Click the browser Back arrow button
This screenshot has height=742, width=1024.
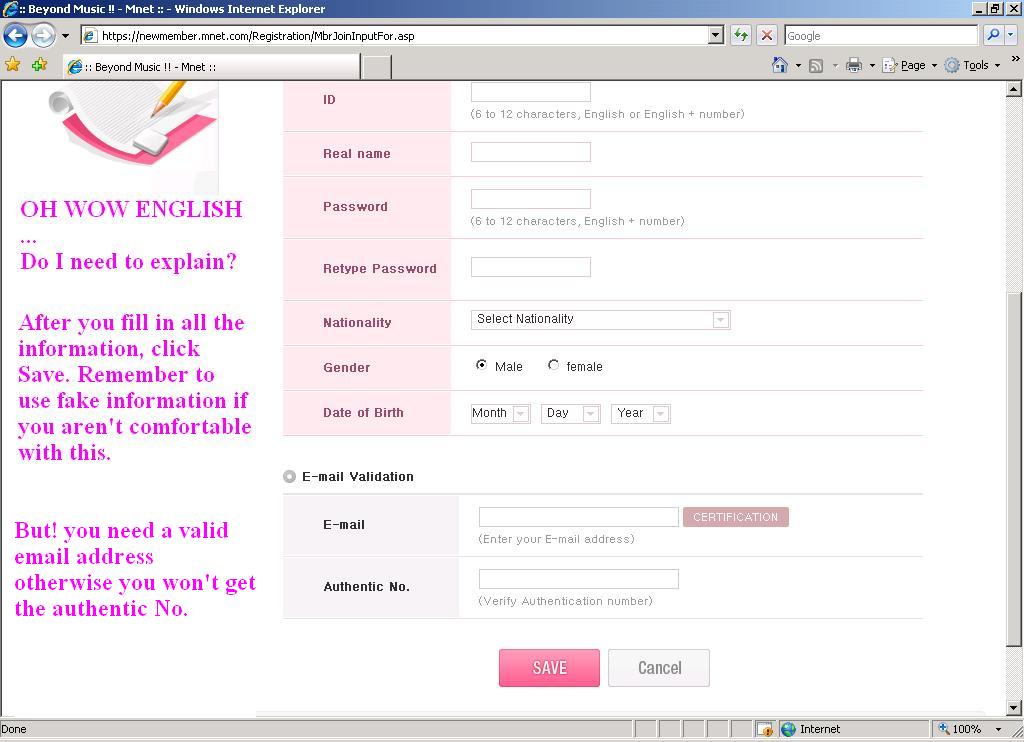point(15,35)
